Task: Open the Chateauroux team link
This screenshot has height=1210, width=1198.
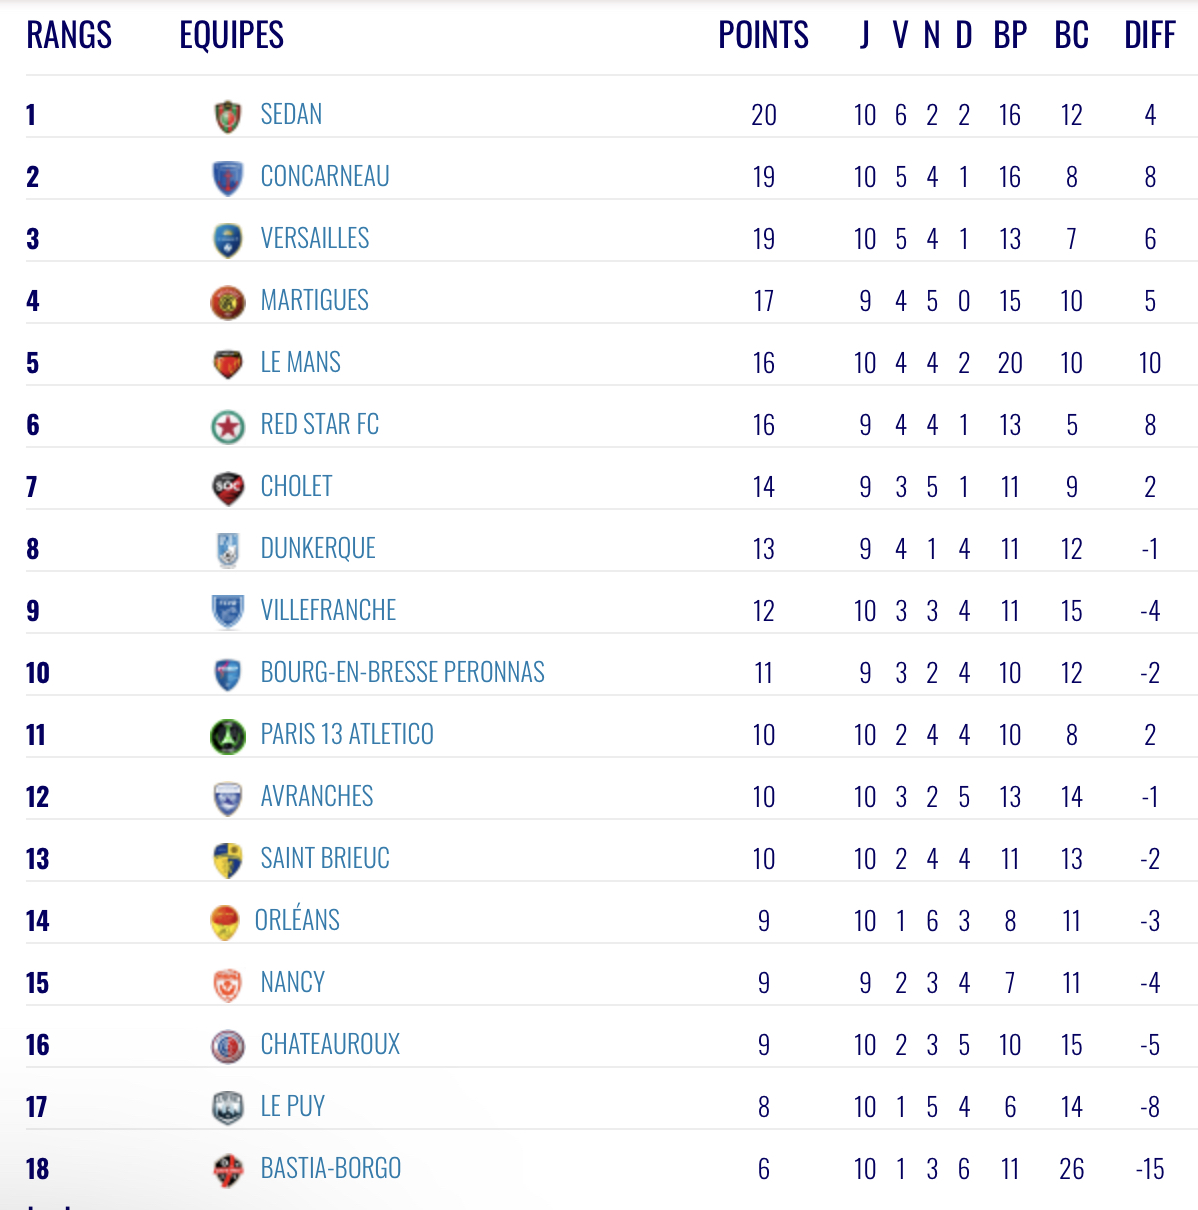Action: pyautogui.click(x=330, y=1044)
